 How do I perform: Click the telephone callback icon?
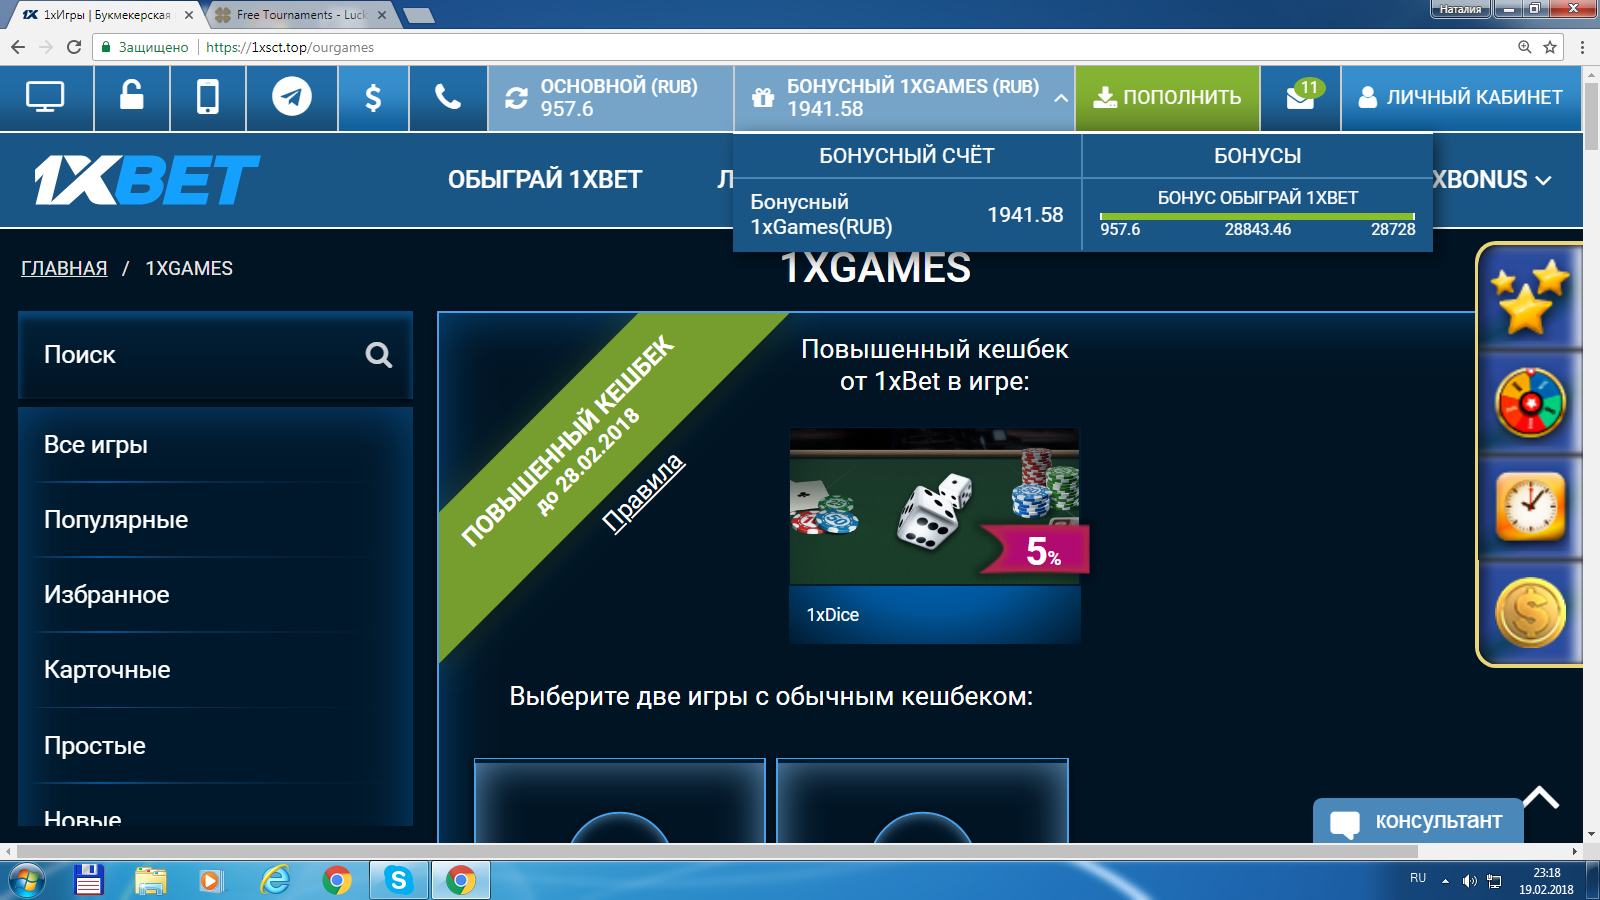pos(448,97)
